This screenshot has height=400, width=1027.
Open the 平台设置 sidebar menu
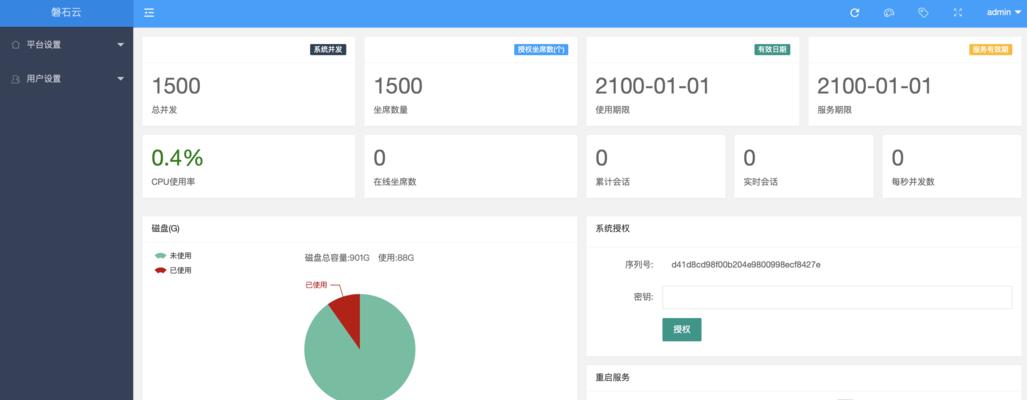point(66,45)
